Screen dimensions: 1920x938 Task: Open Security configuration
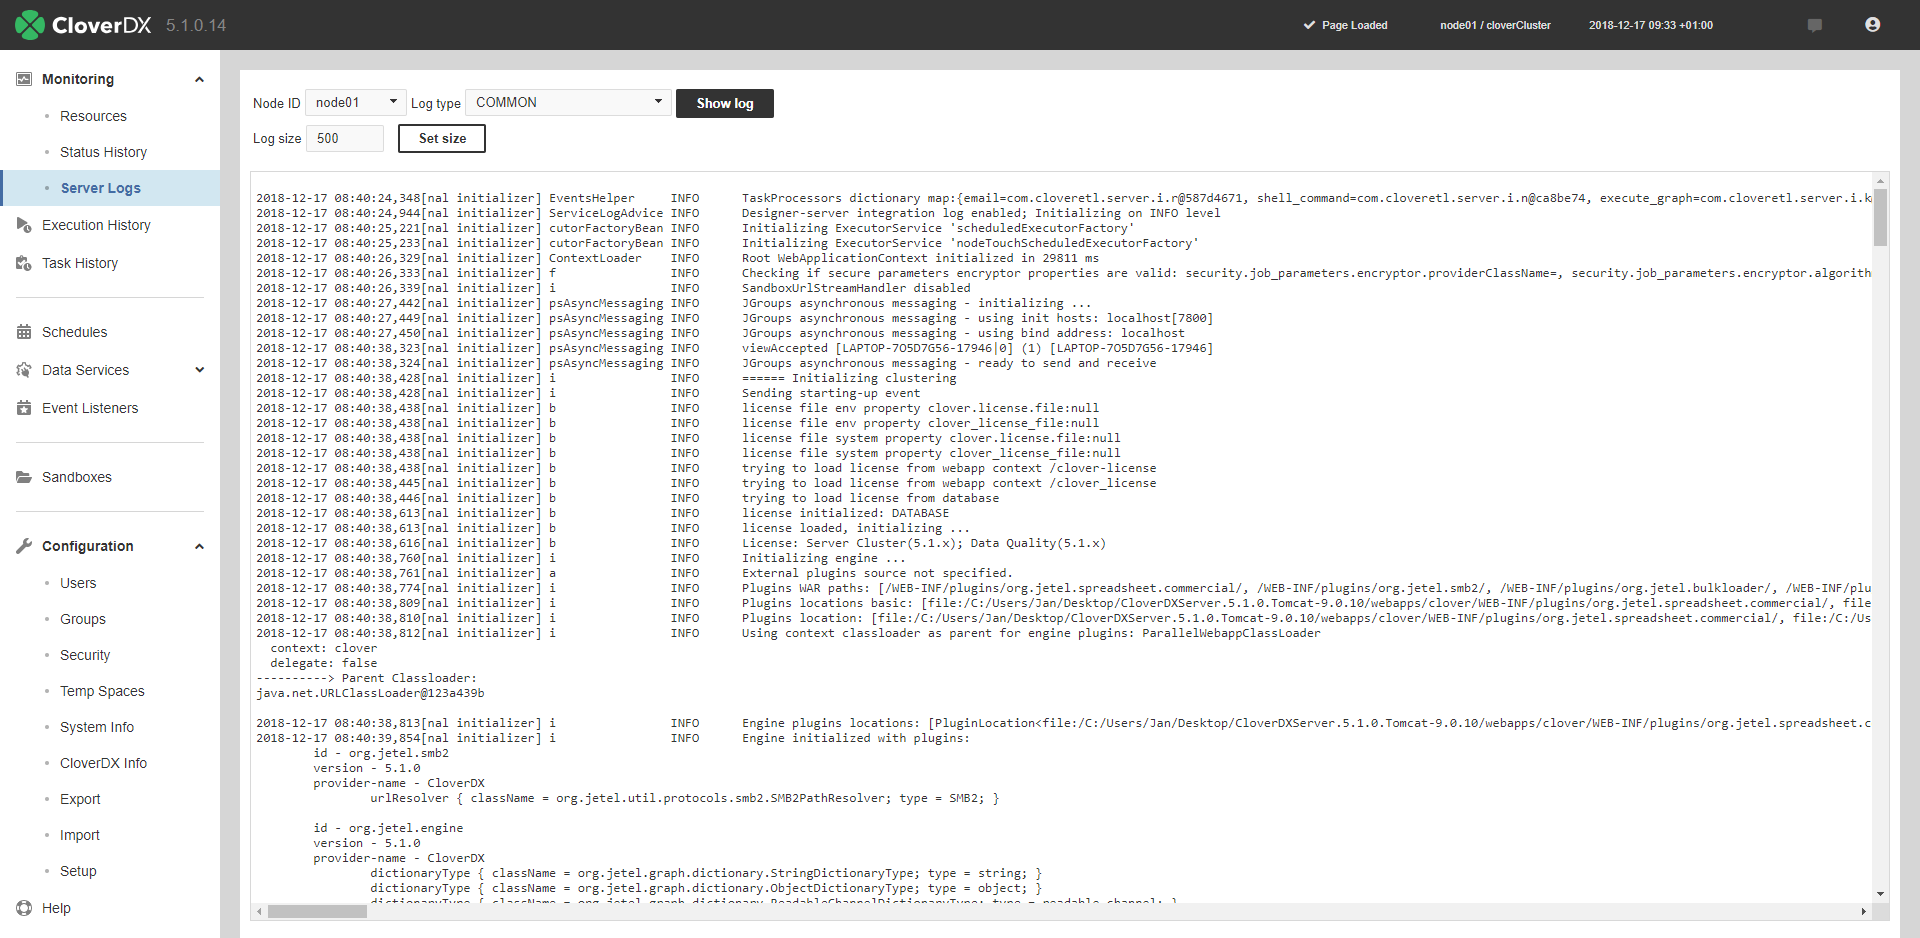click(85, 655)
